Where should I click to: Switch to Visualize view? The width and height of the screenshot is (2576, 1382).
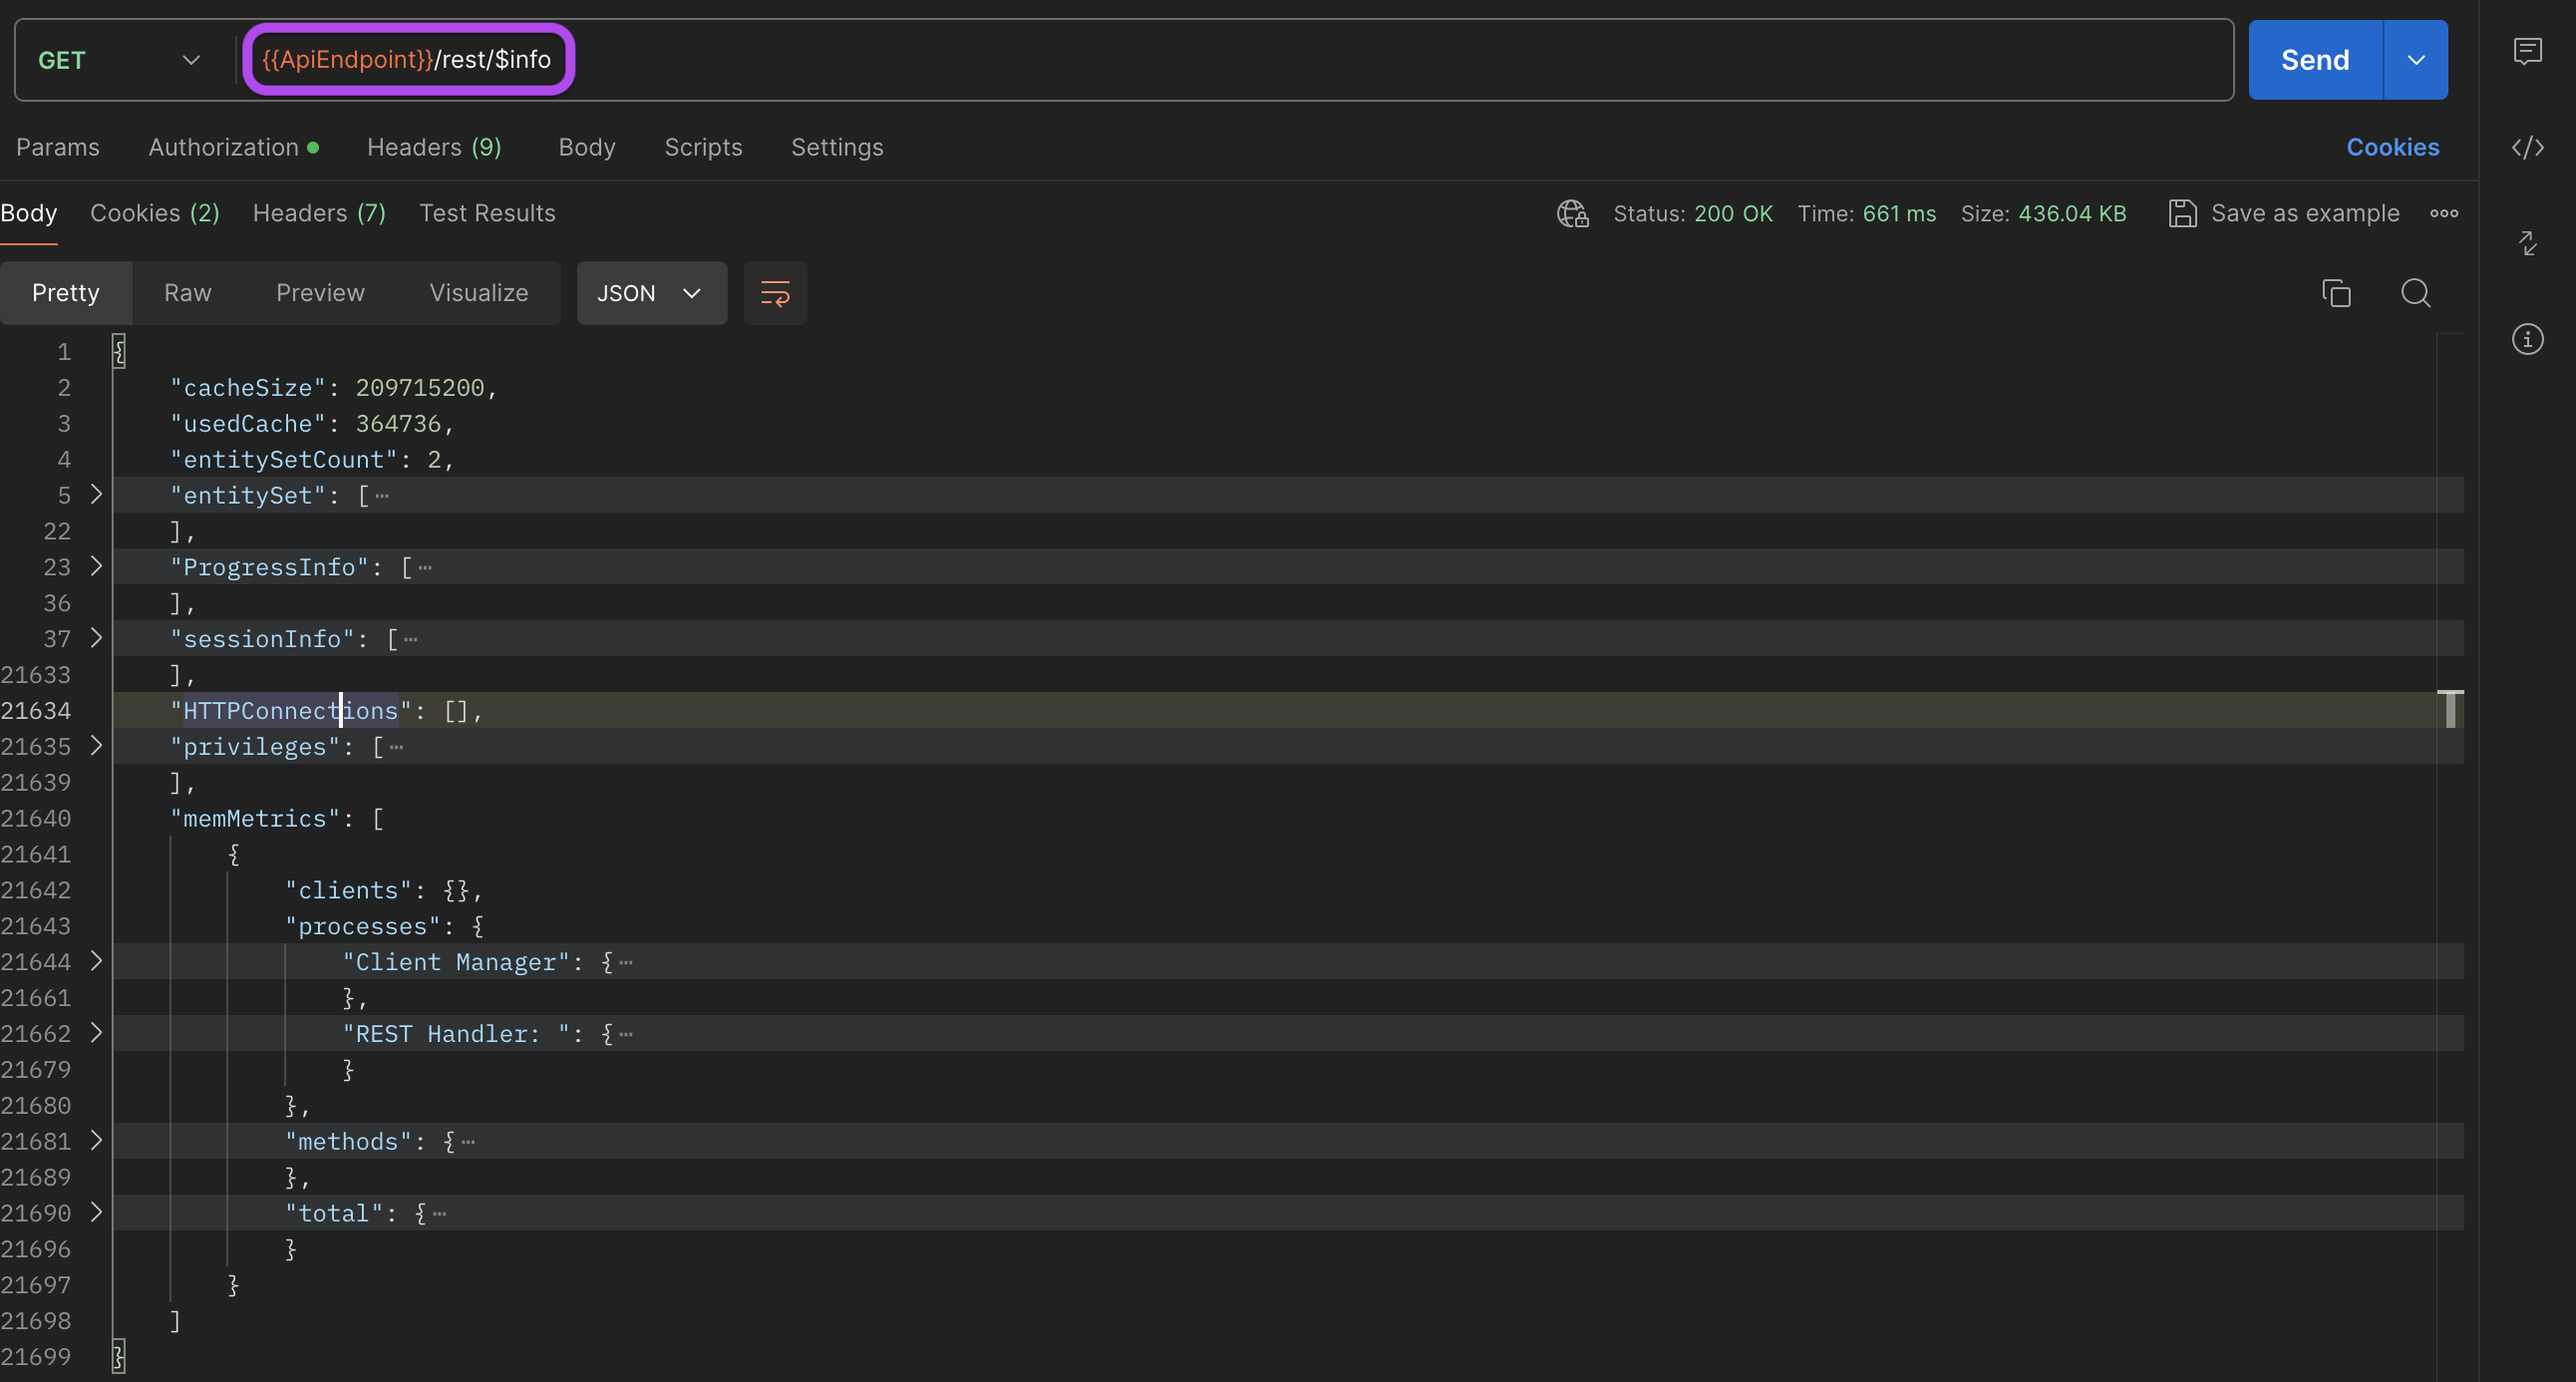tap(479, 293)
